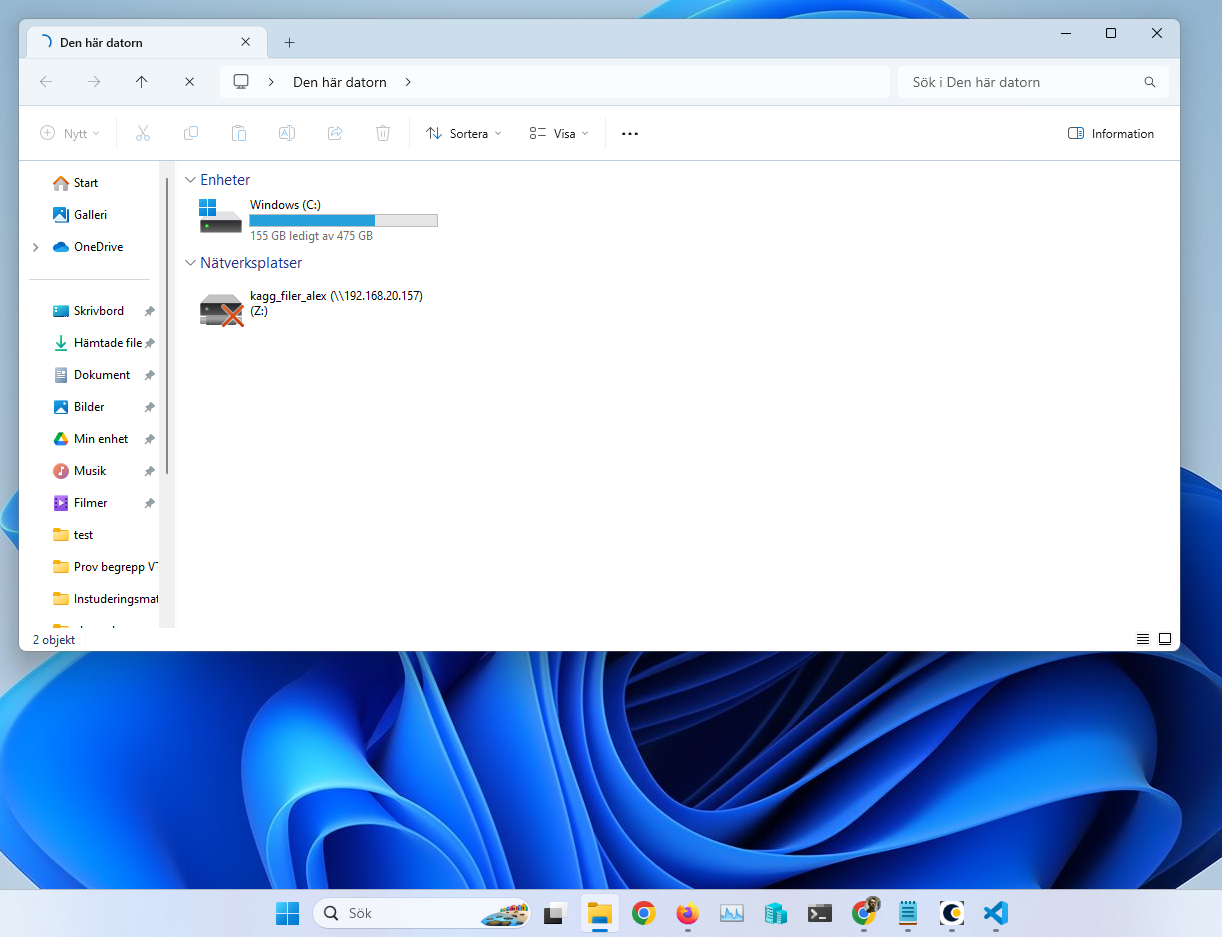Select the Den här datorn tab
This screenshot has height=937, width=1222.
pos(130,43)
